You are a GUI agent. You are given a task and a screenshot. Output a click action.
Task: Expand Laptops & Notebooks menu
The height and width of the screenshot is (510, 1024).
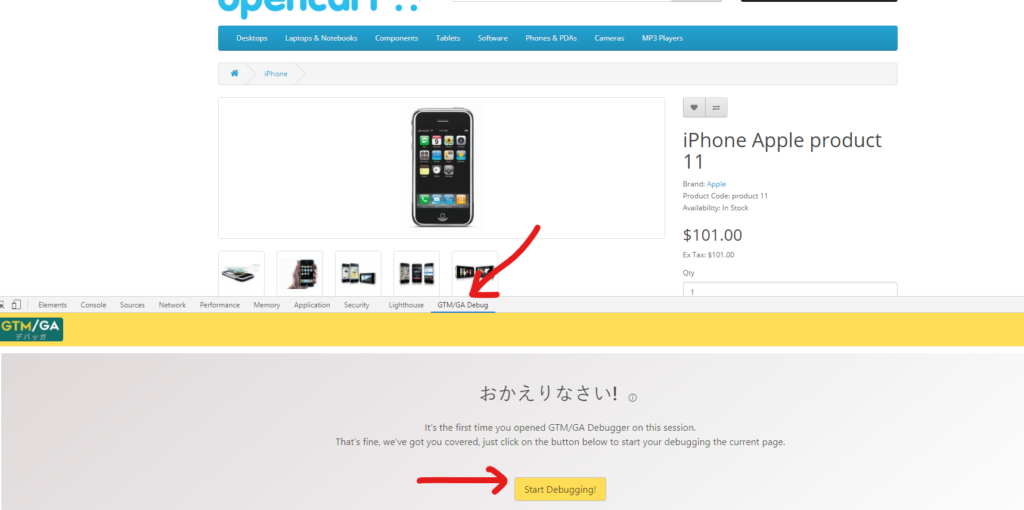click(x=321, y=39)
